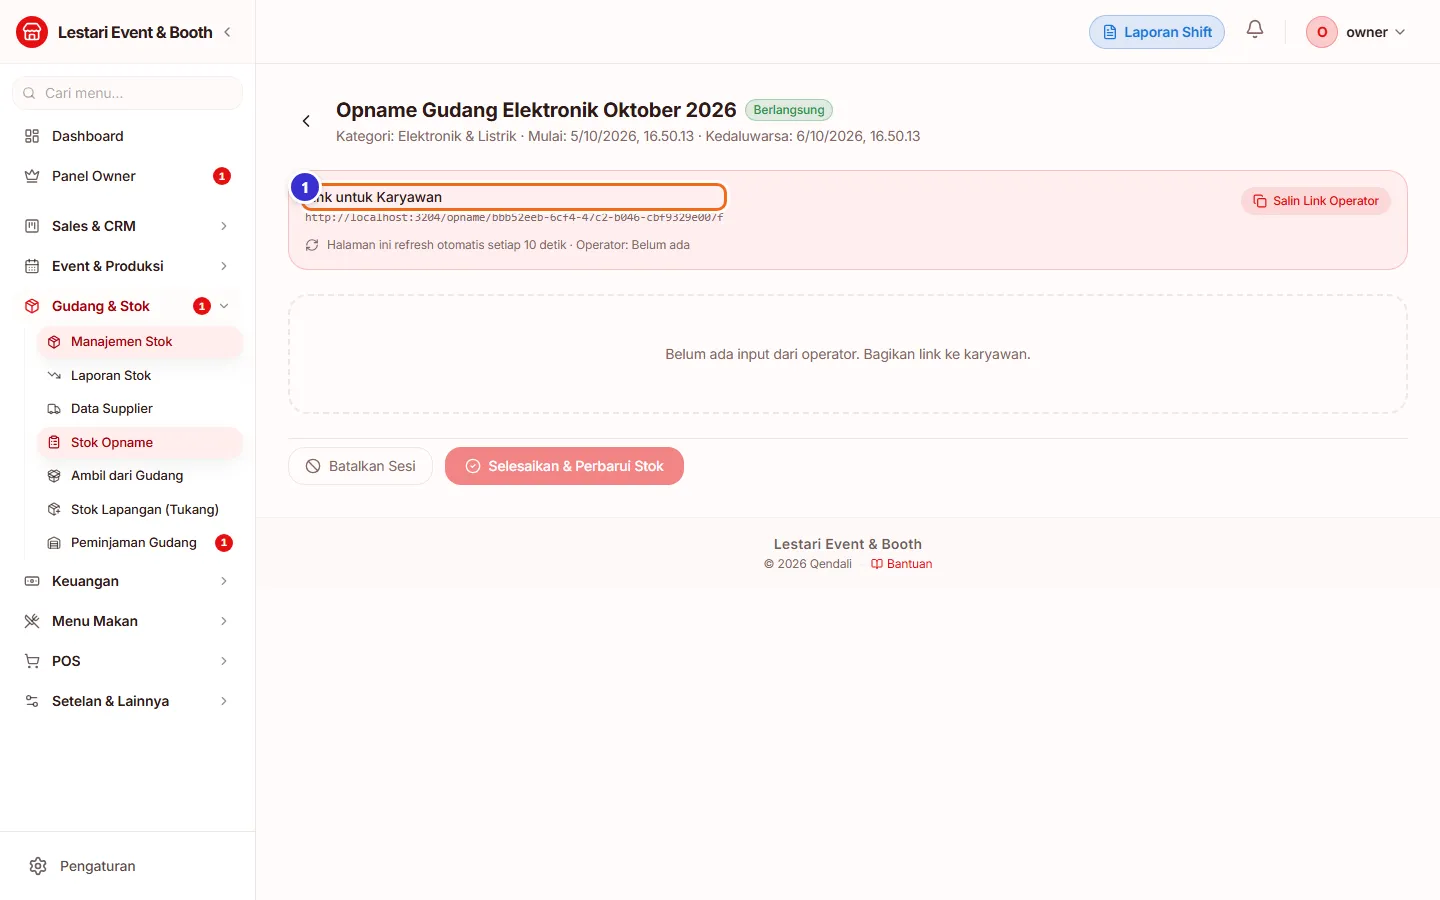Click the Belum ada input dari operator message
This screenshot has width=1440, height=900.
848,354
